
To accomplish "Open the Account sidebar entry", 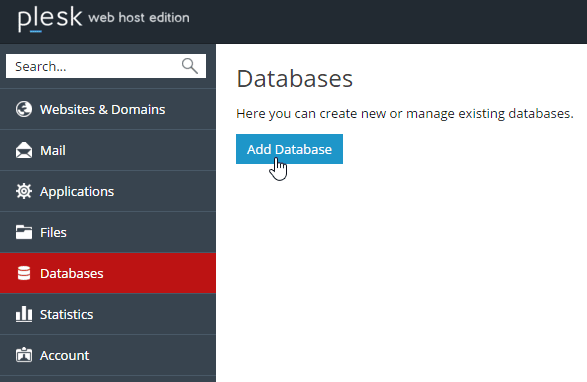I will [x=108, y=355].
